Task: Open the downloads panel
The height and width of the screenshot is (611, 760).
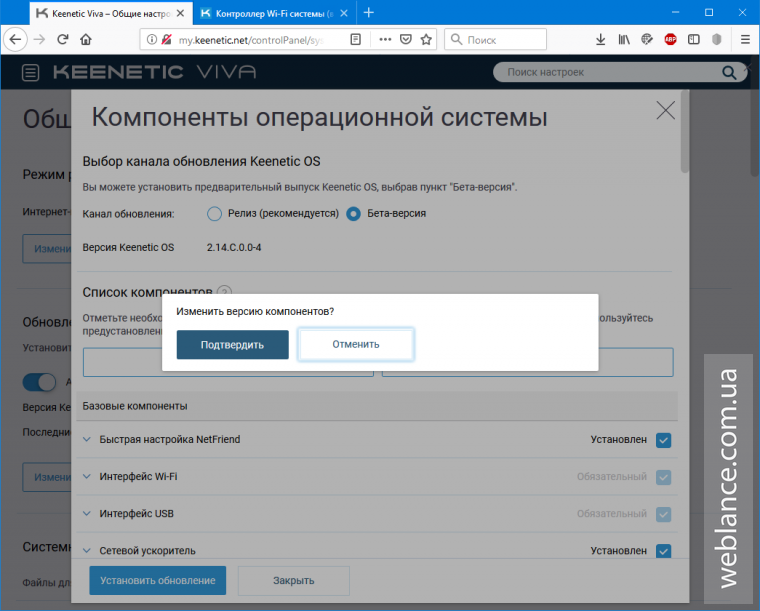Action: (x=601, y=39)
